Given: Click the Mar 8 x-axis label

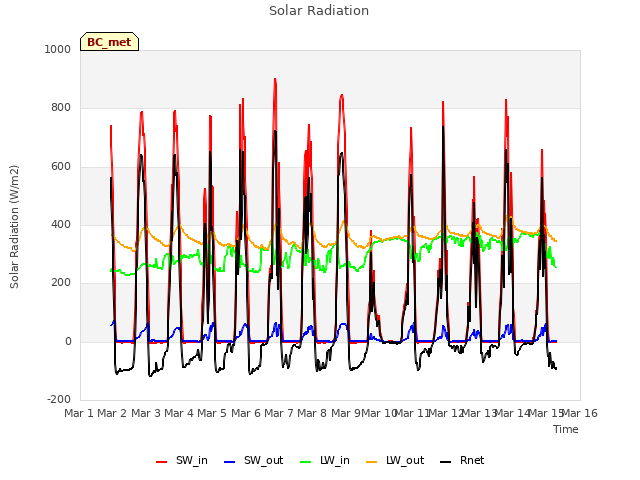Looking at the screenshot, I should point(312,413).
